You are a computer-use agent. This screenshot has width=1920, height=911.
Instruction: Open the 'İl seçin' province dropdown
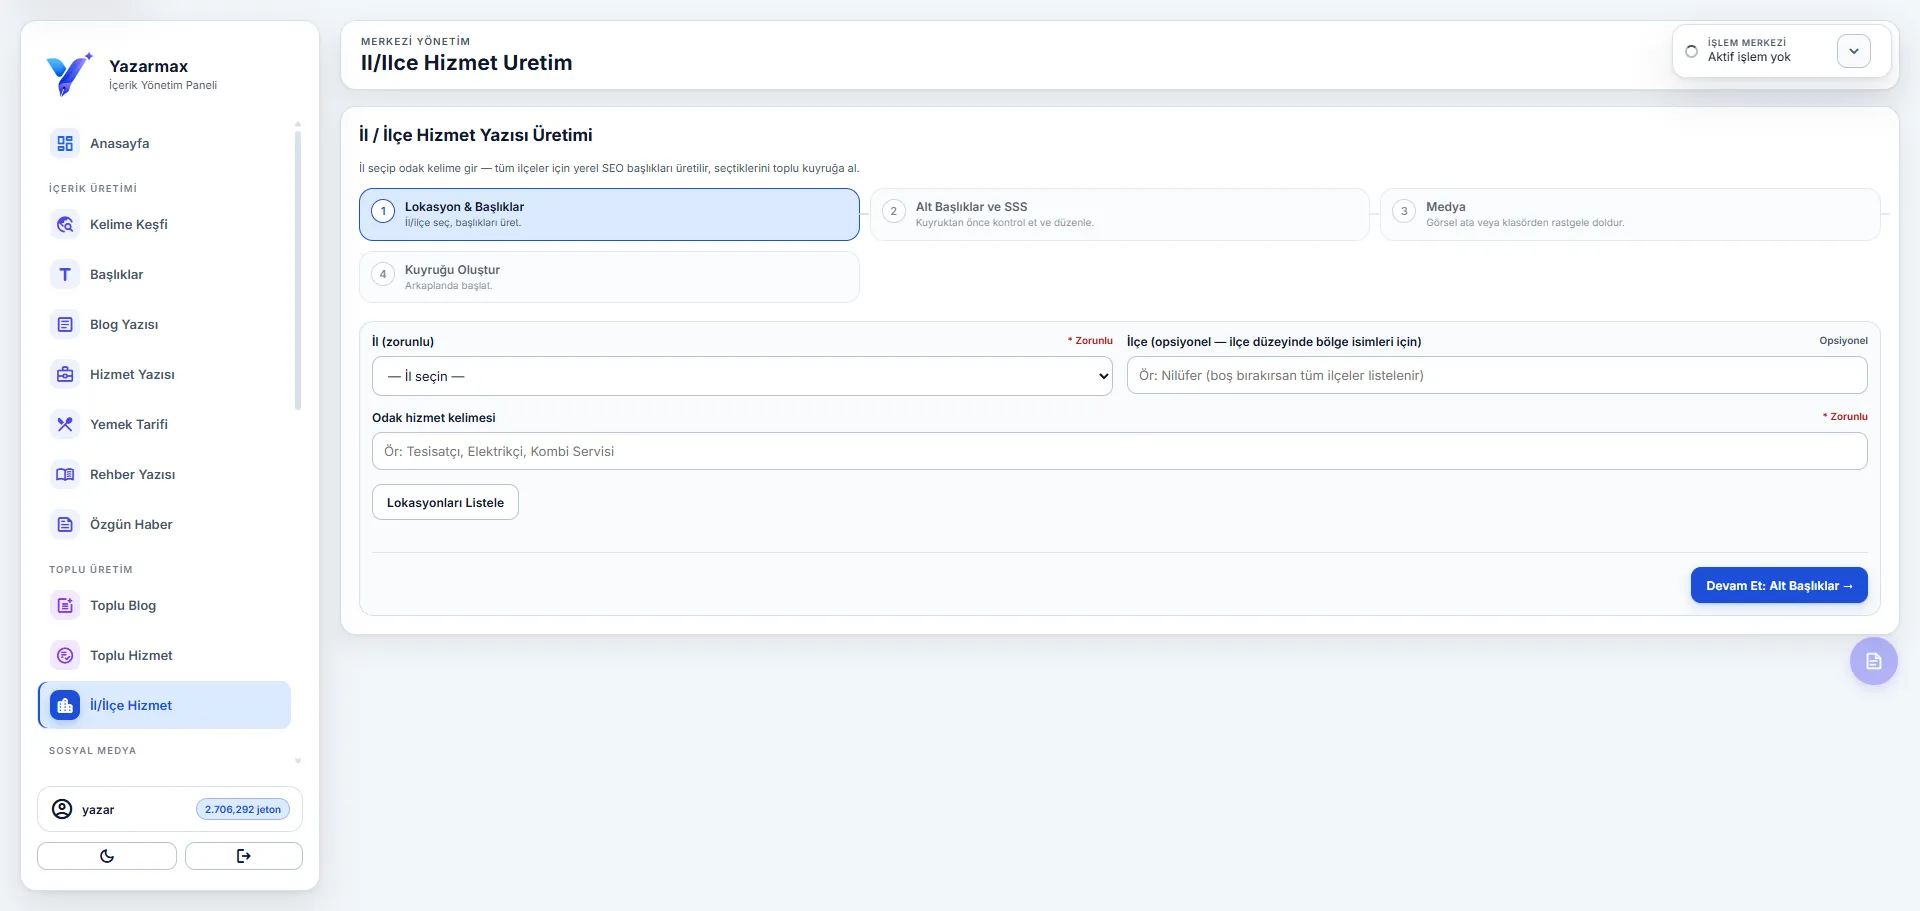click(x=742, y=376)
